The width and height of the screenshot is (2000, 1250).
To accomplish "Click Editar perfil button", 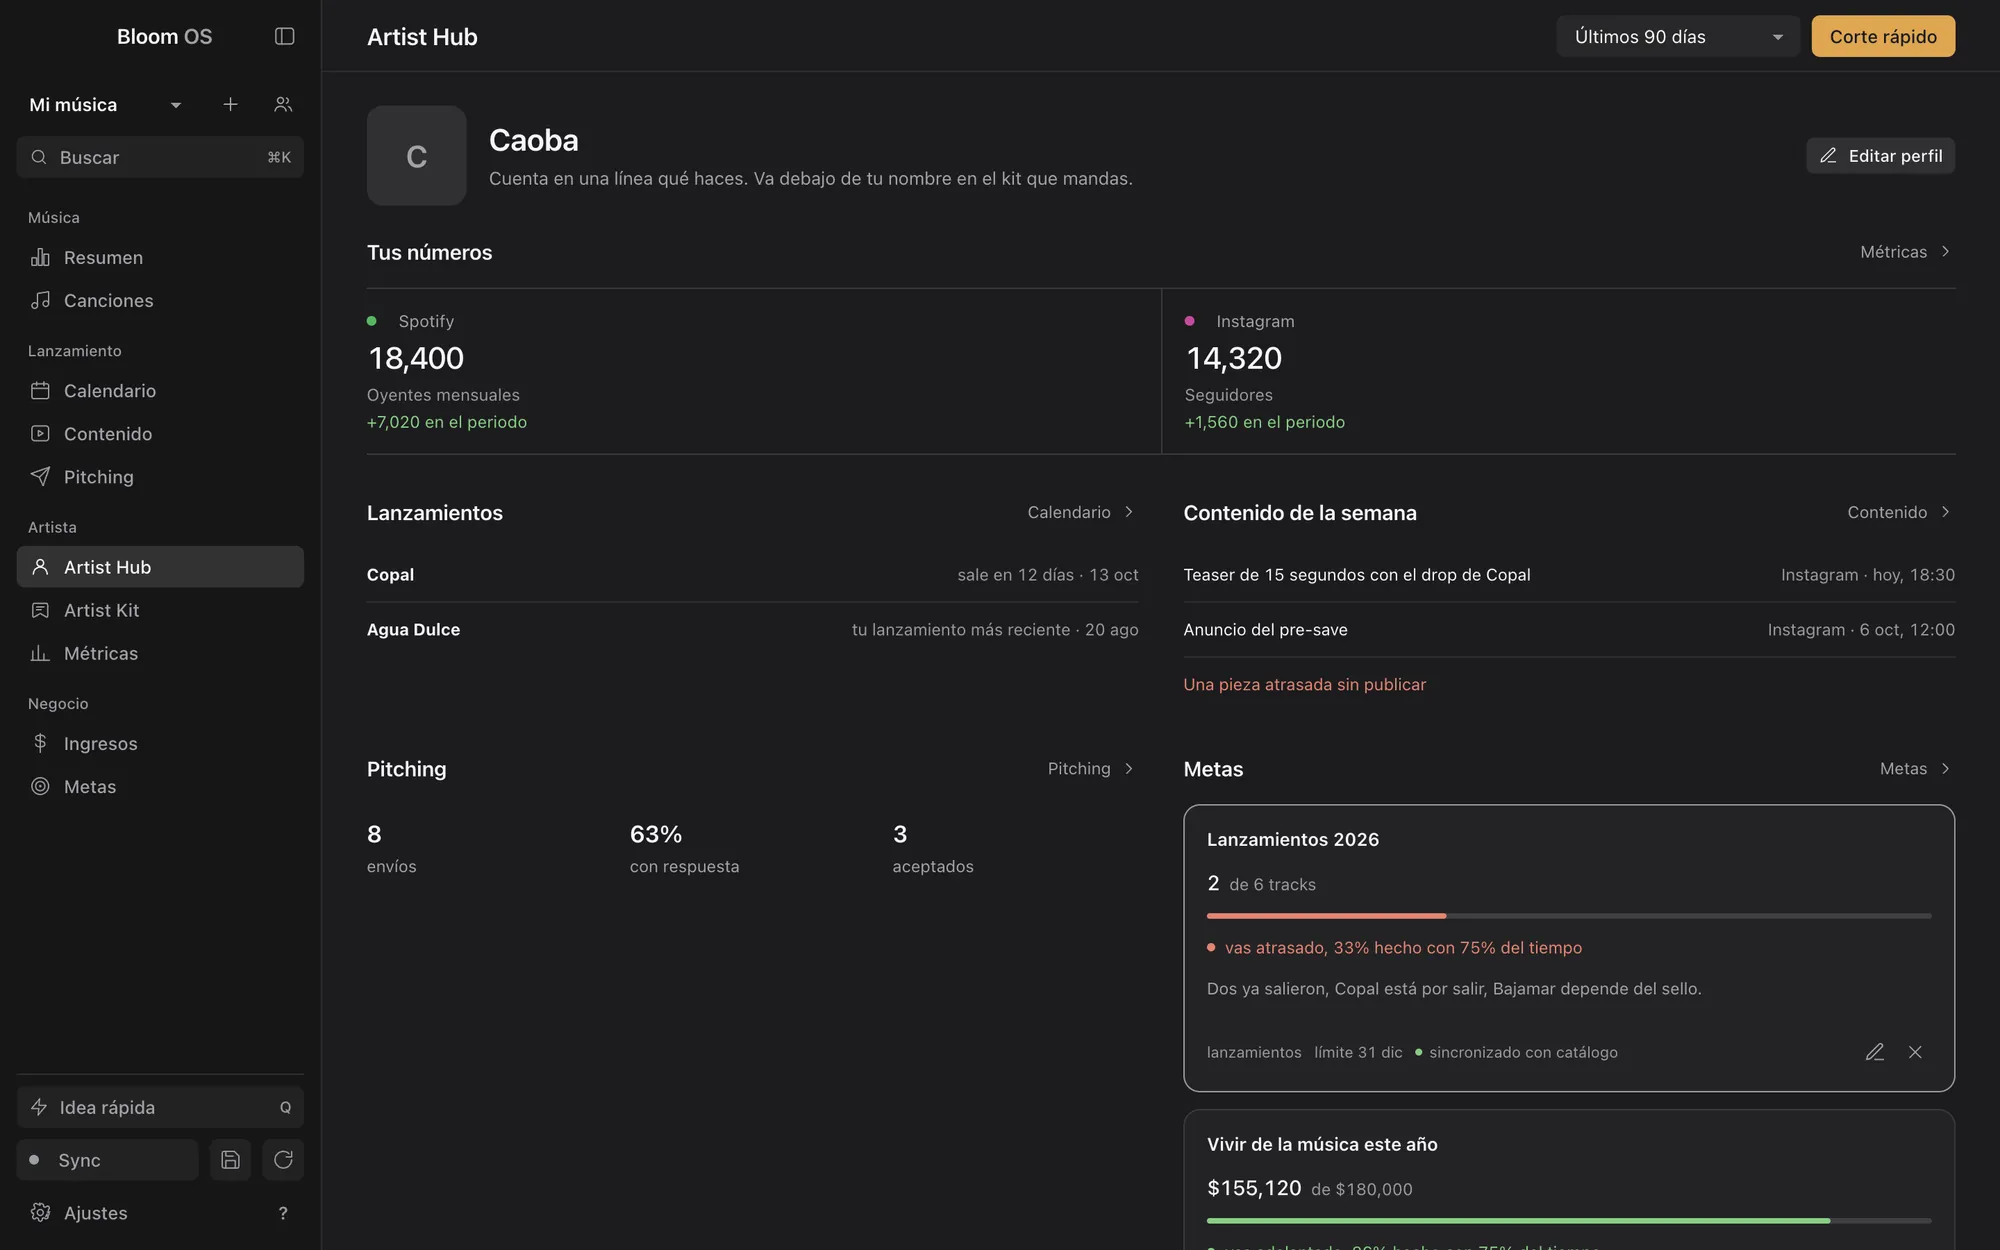I will pyautogui.click(x=1880, y=156).
